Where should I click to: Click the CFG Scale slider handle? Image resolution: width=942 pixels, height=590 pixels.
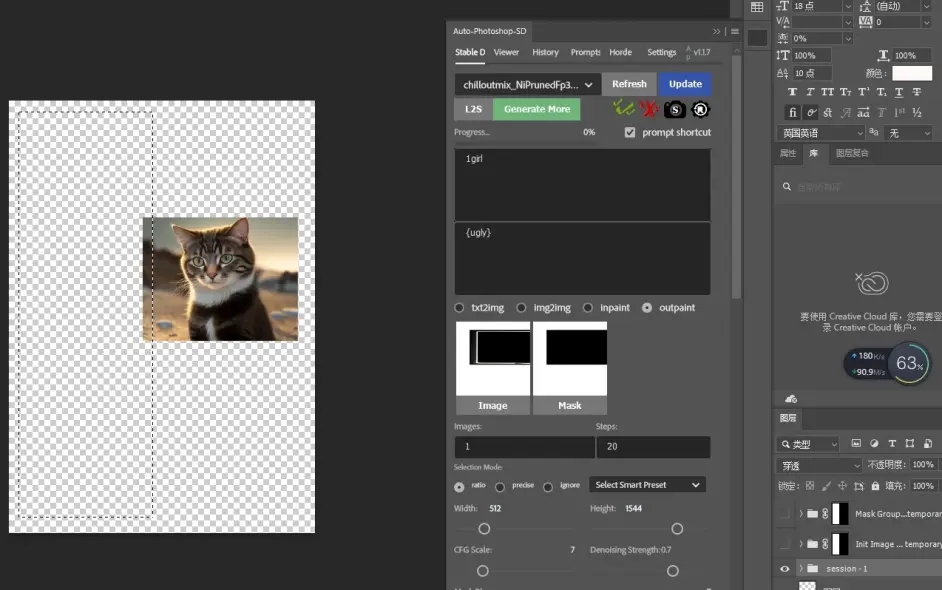[x=483, y=570]
